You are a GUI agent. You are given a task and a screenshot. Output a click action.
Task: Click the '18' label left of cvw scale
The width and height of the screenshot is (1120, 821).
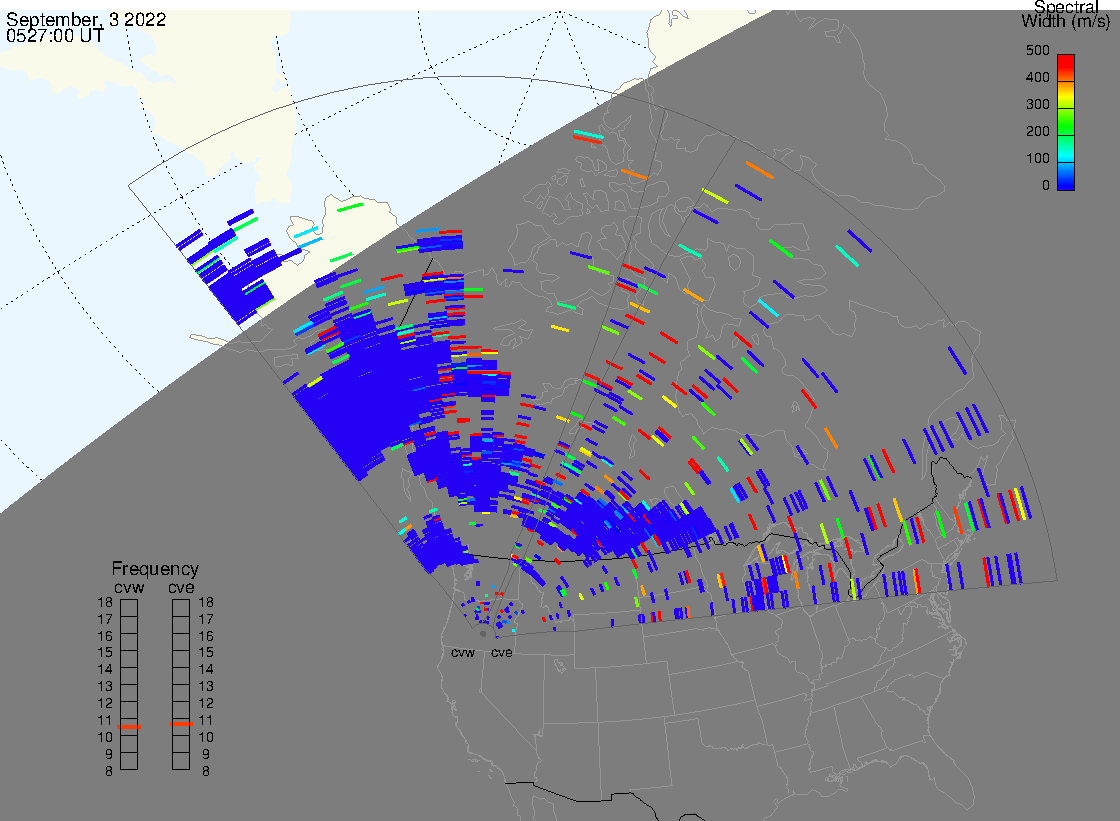105,602
